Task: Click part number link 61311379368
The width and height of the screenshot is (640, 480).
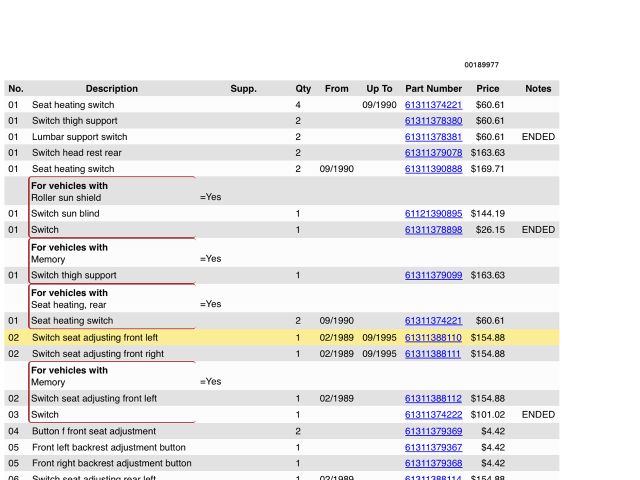Action: coord(433,463)
